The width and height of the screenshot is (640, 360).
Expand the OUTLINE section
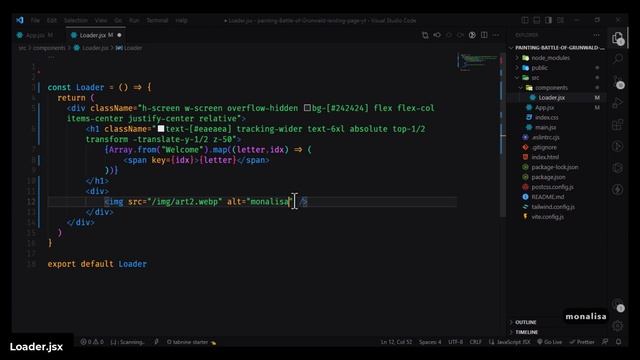click(526, 322)
